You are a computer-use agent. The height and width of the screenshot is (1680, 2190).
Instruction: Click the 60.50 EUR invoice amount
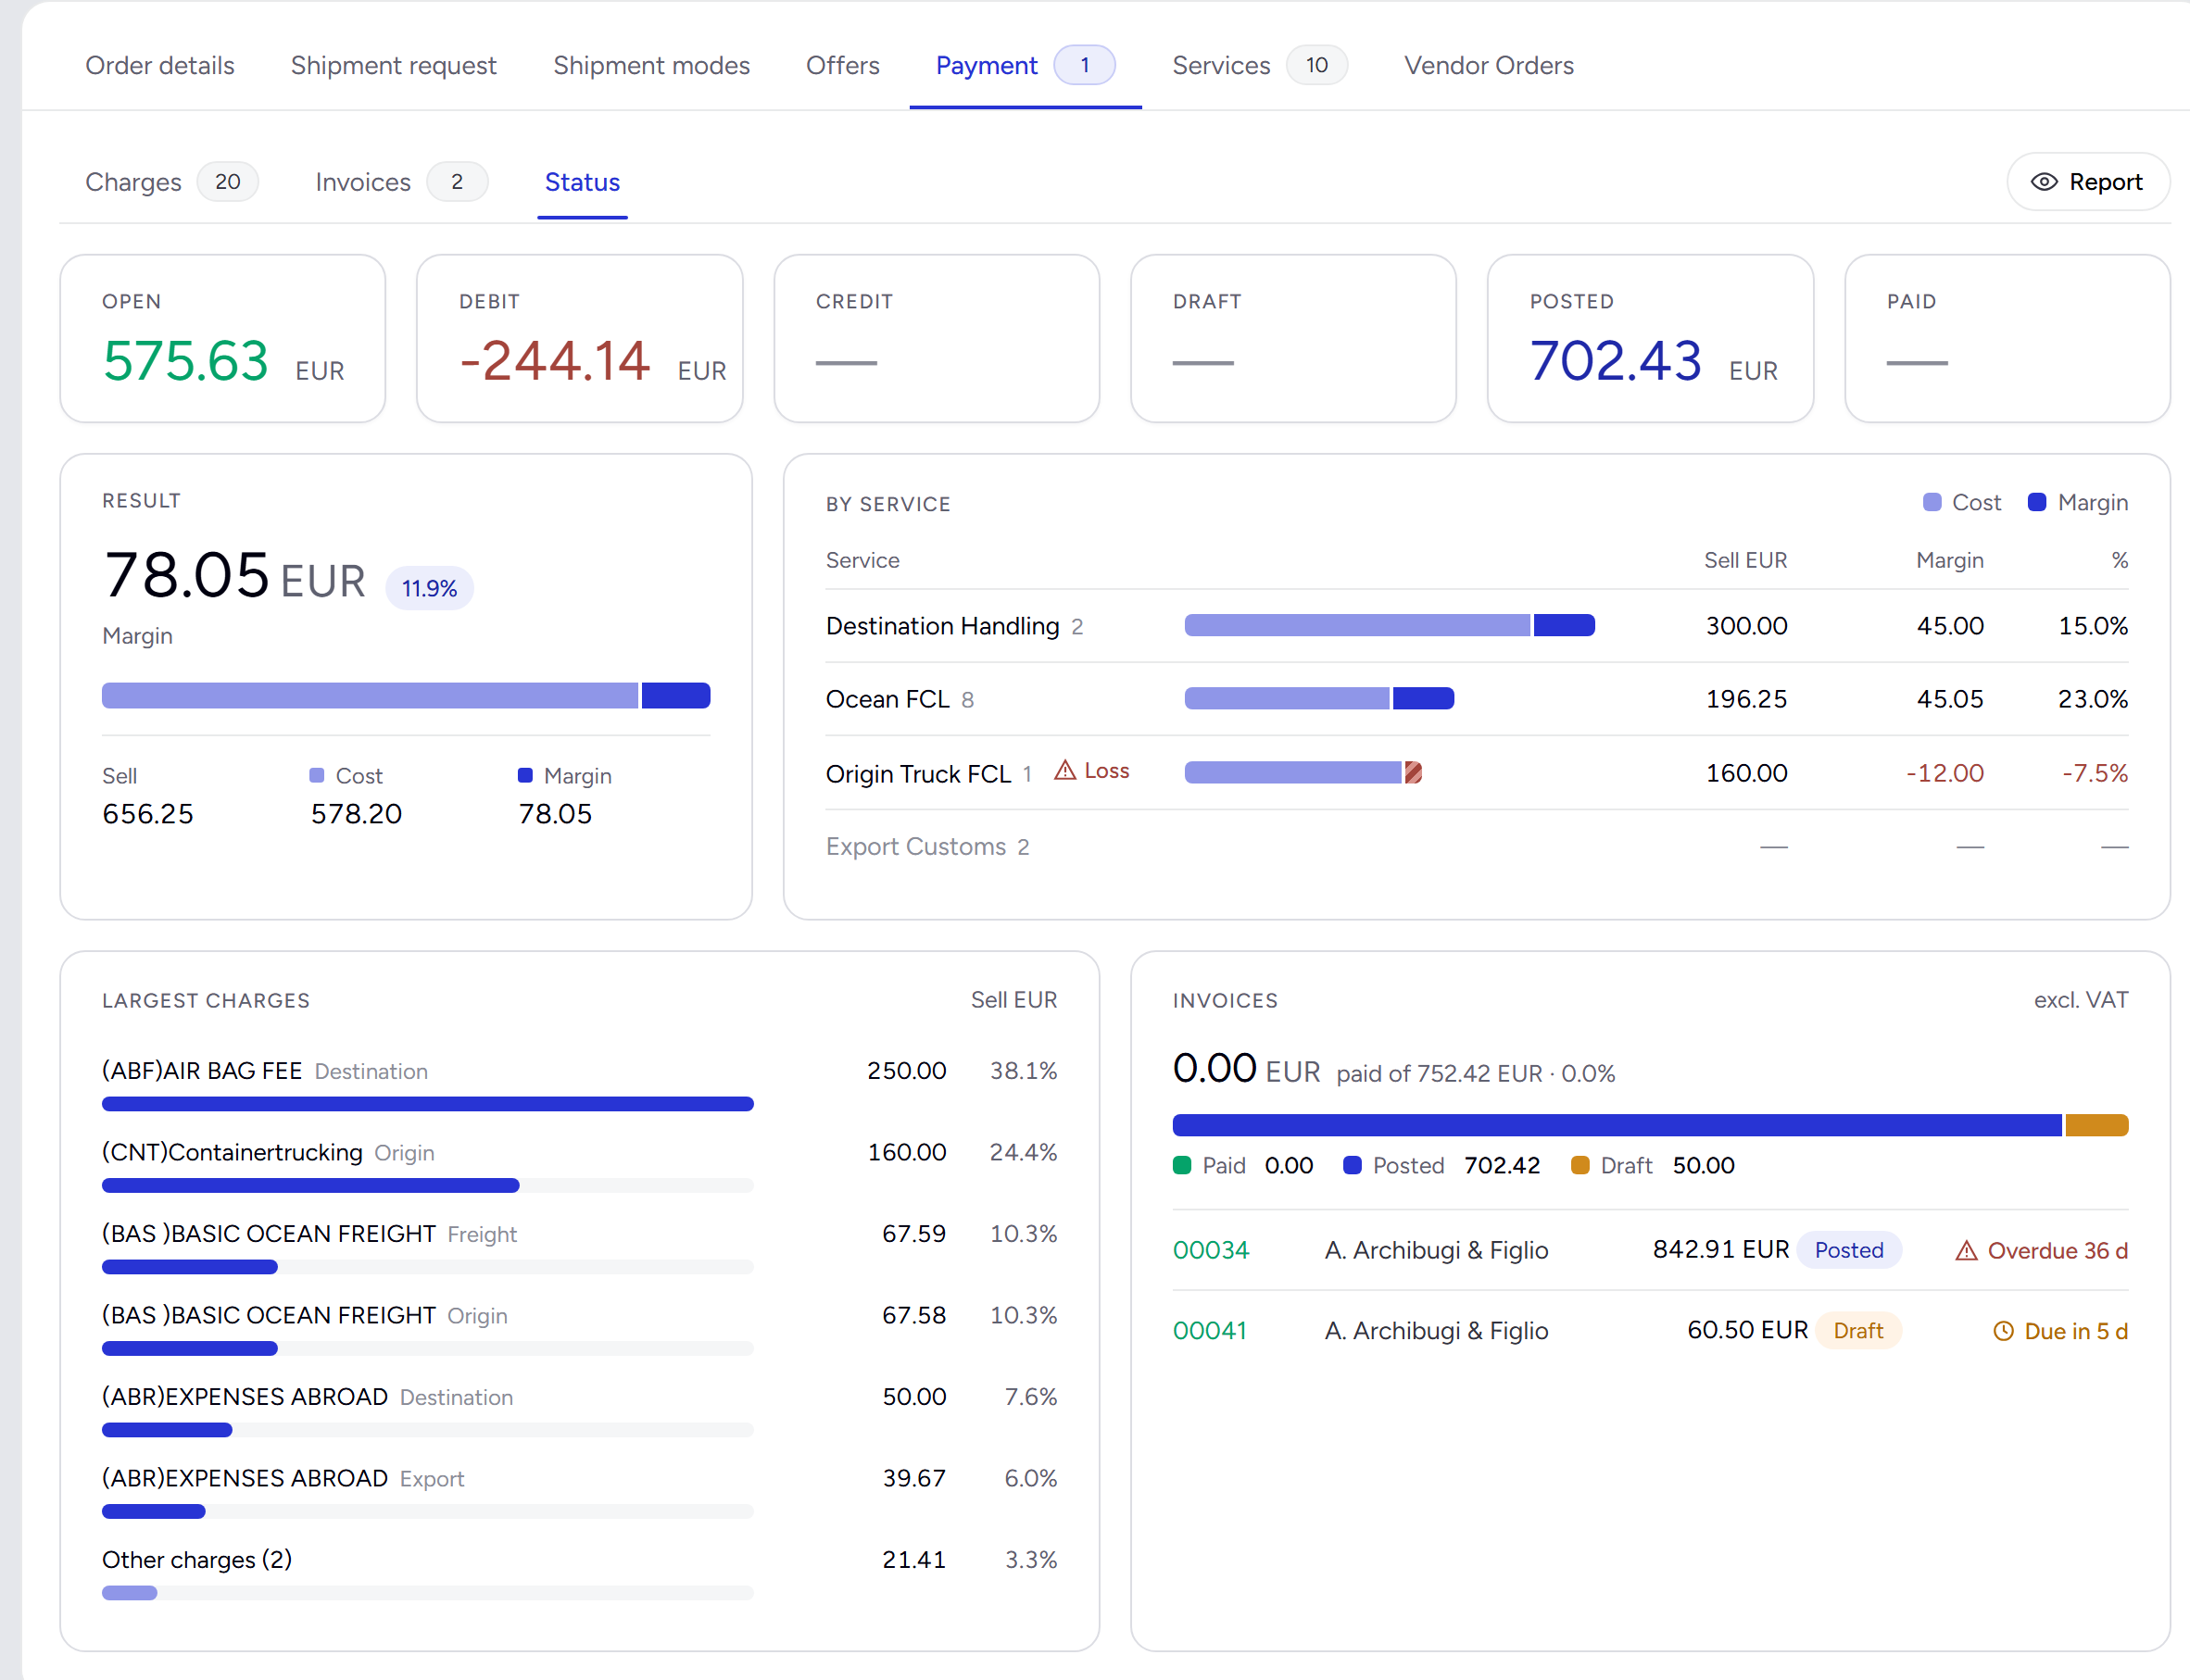click(1747, 1330)
